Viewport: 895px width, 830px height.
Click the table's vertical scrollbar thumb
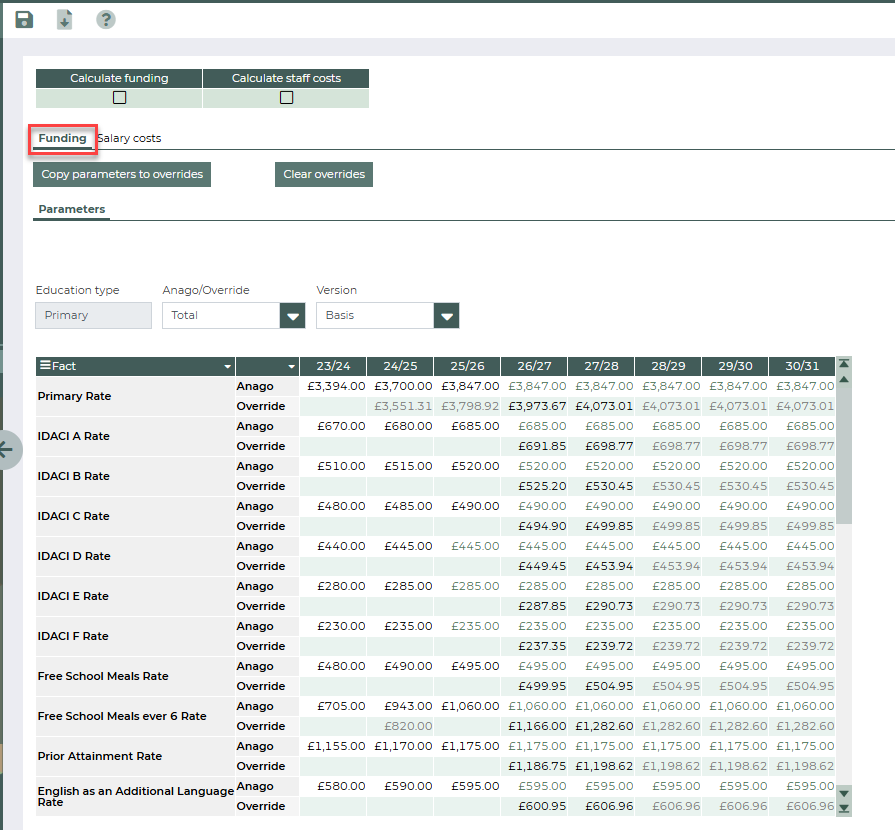[x=844, y=455]
